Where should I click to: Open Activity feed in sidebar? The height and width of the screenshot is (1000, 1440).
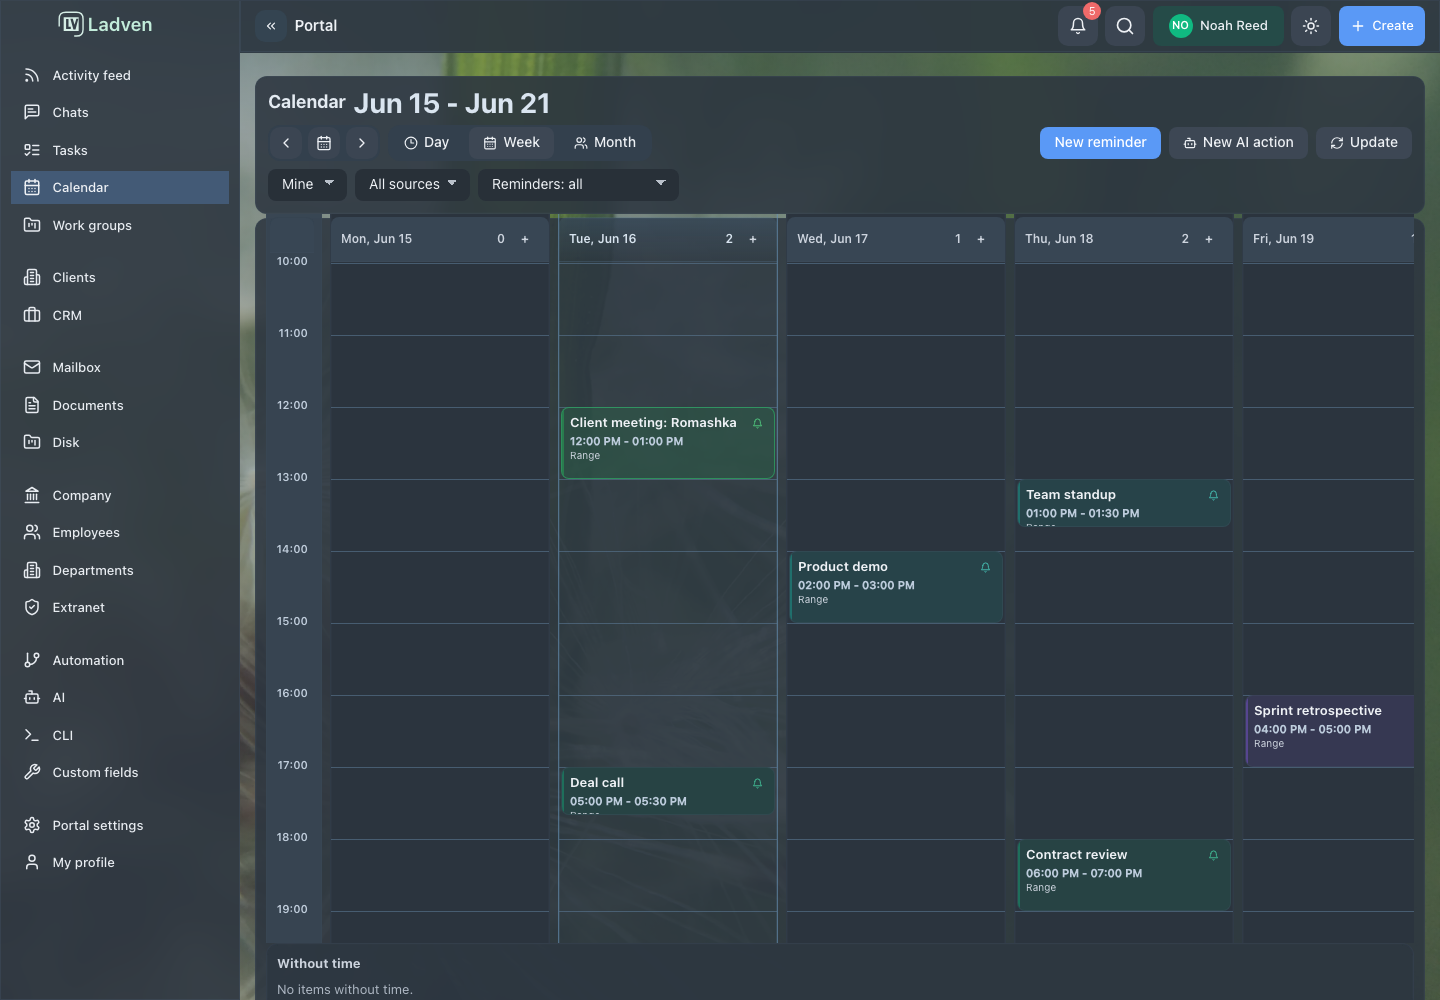point(120,75)
